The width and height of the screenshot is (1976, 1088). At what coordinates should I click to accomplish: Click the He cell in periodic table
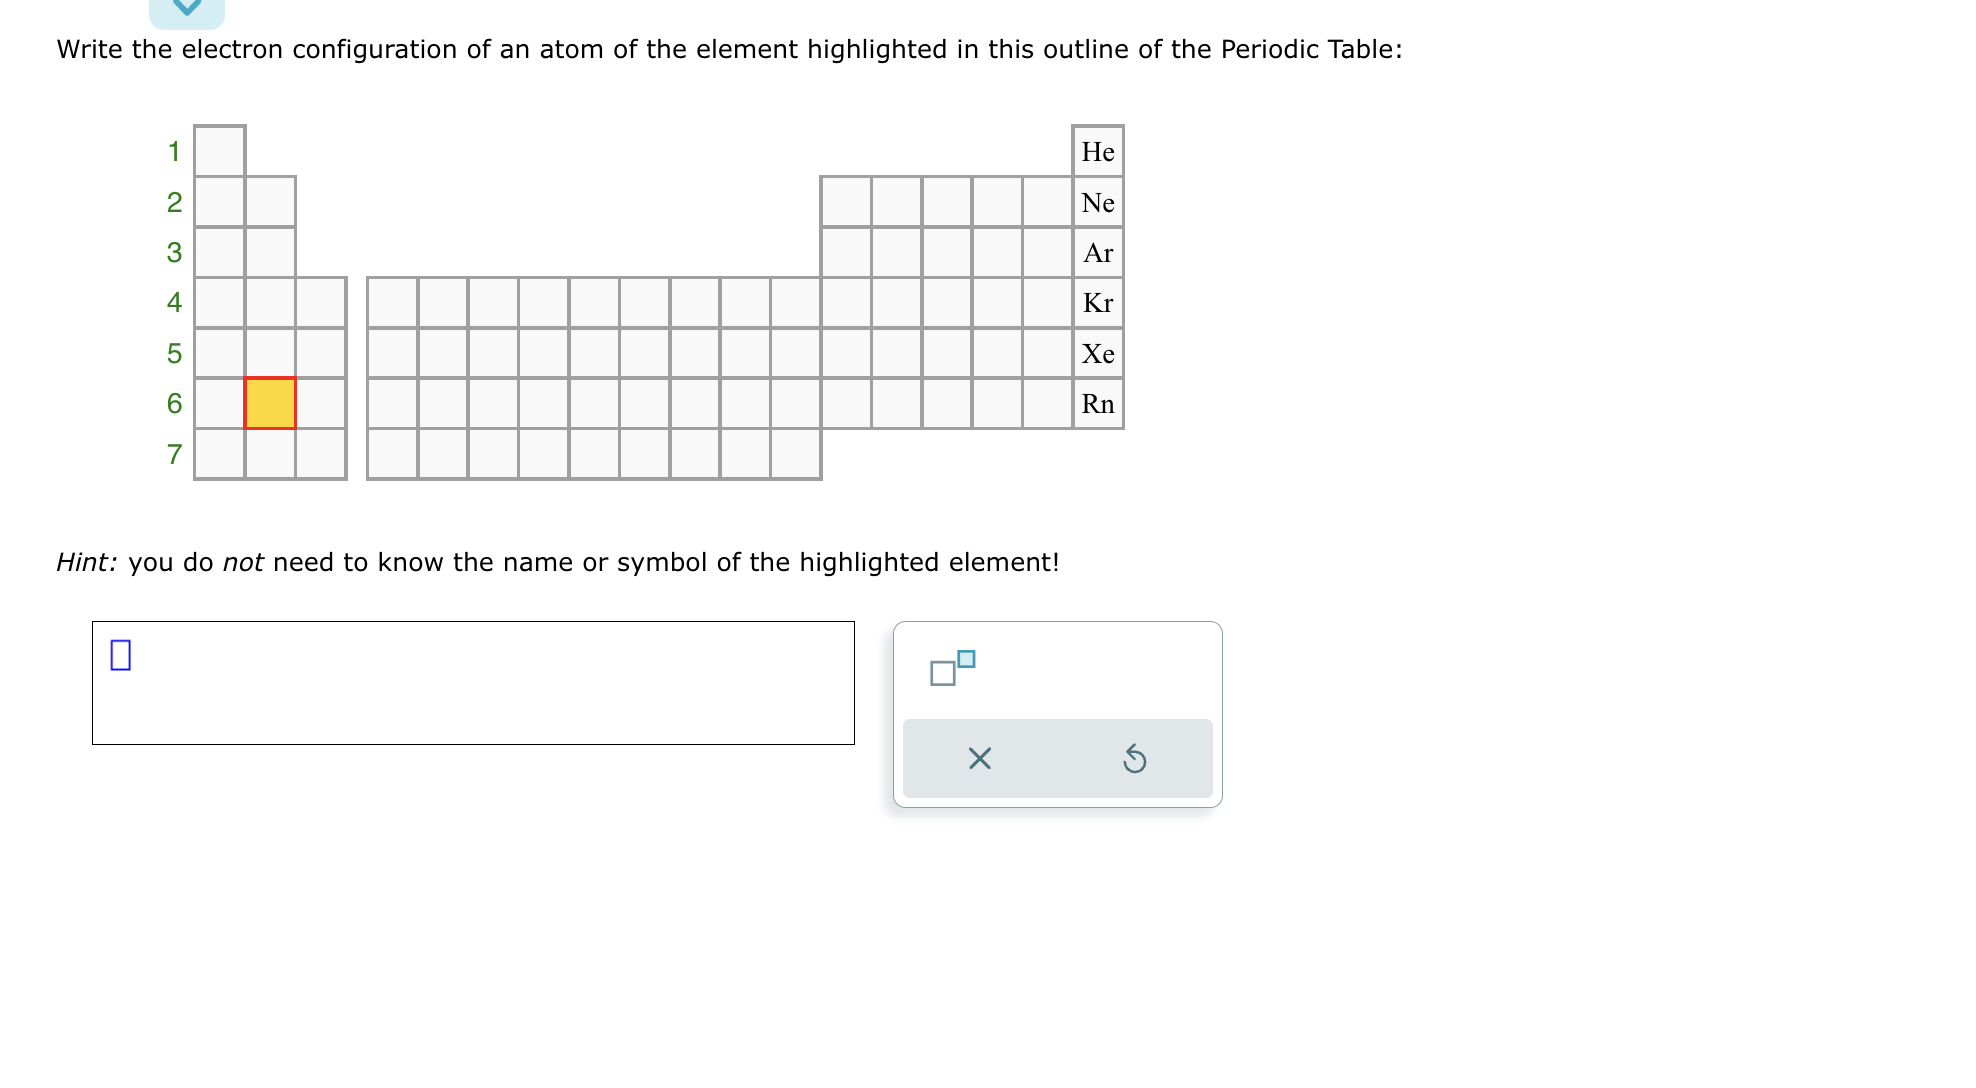click(1098, 151)
